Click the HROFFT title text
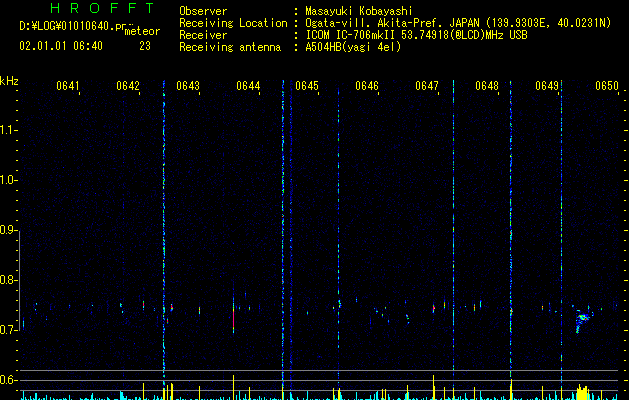Viewport: 629px width, 400px height. click(x=103, y=8)
